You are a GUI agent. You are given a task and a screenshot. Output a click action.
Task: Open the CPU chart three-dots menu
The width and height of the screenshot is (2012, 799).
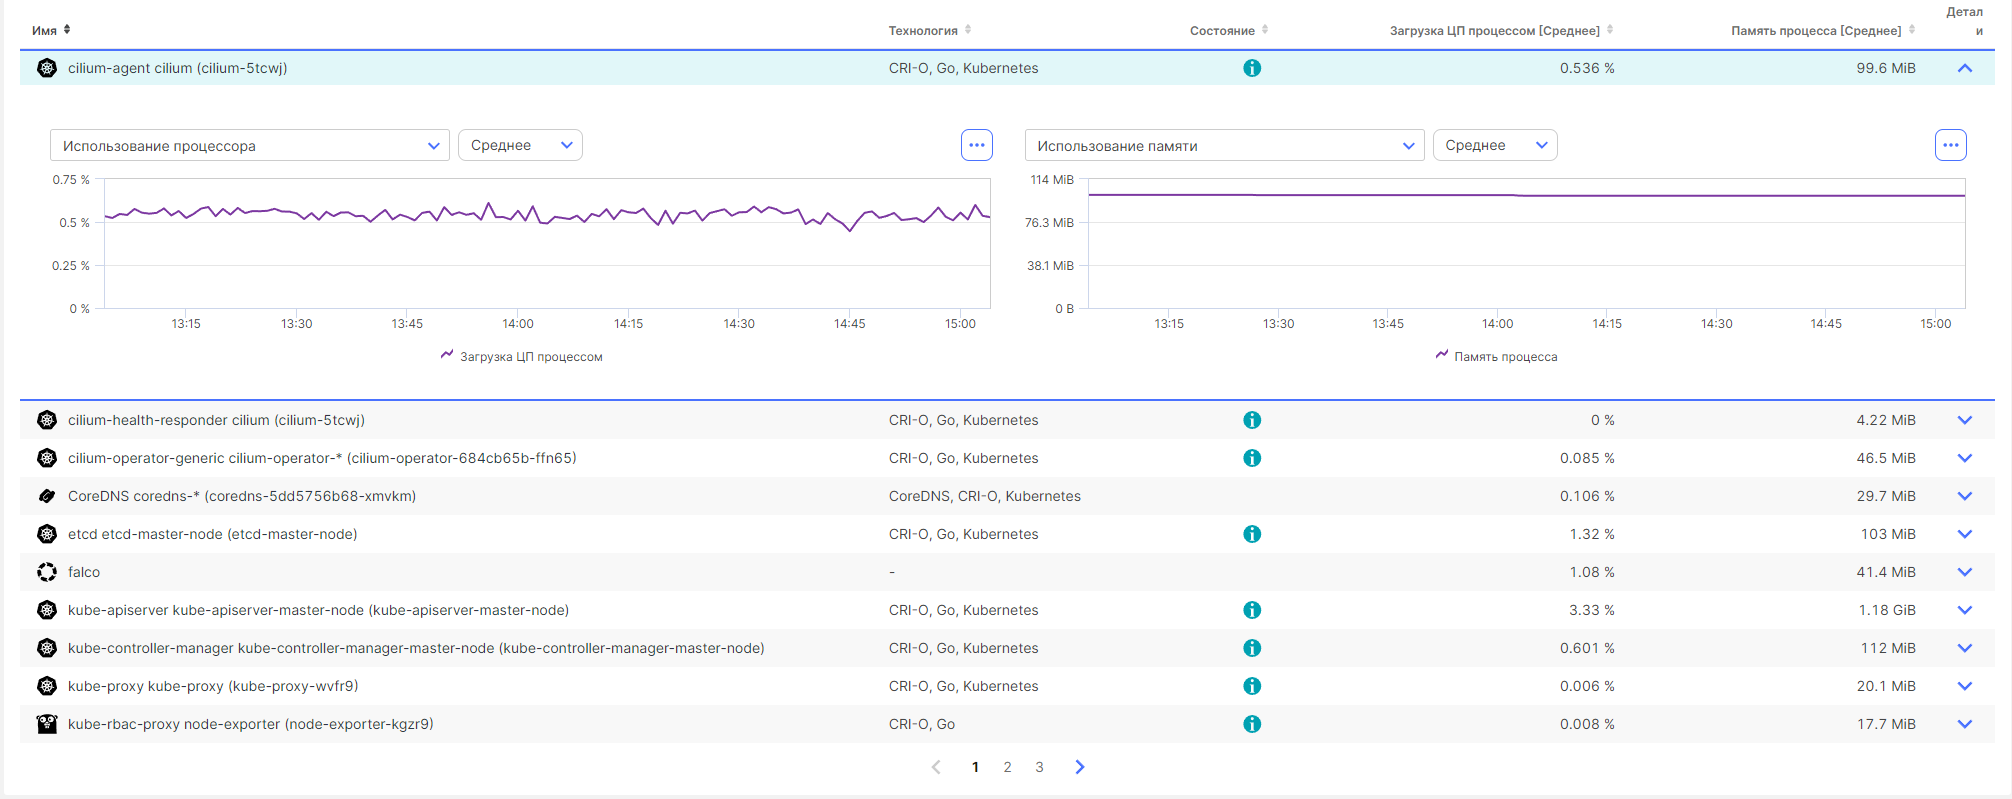click(976, 145)
